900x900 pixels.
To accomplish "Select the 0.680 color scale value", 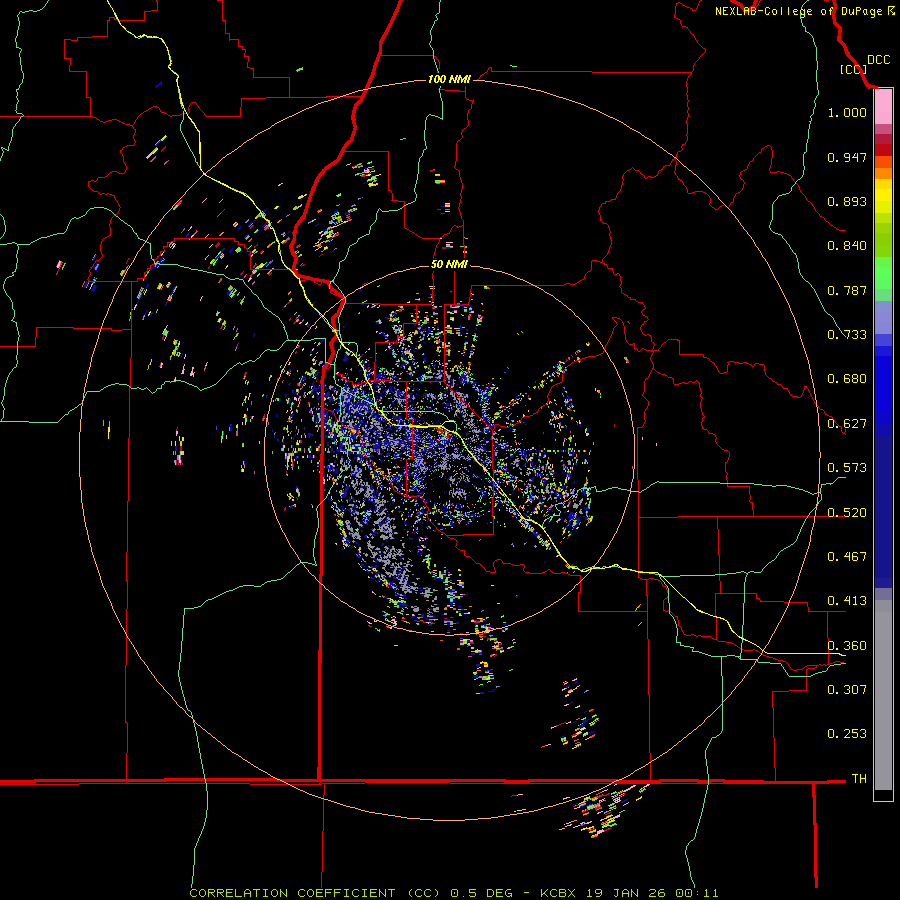I will pyautogui.click(x=847, y=379).
